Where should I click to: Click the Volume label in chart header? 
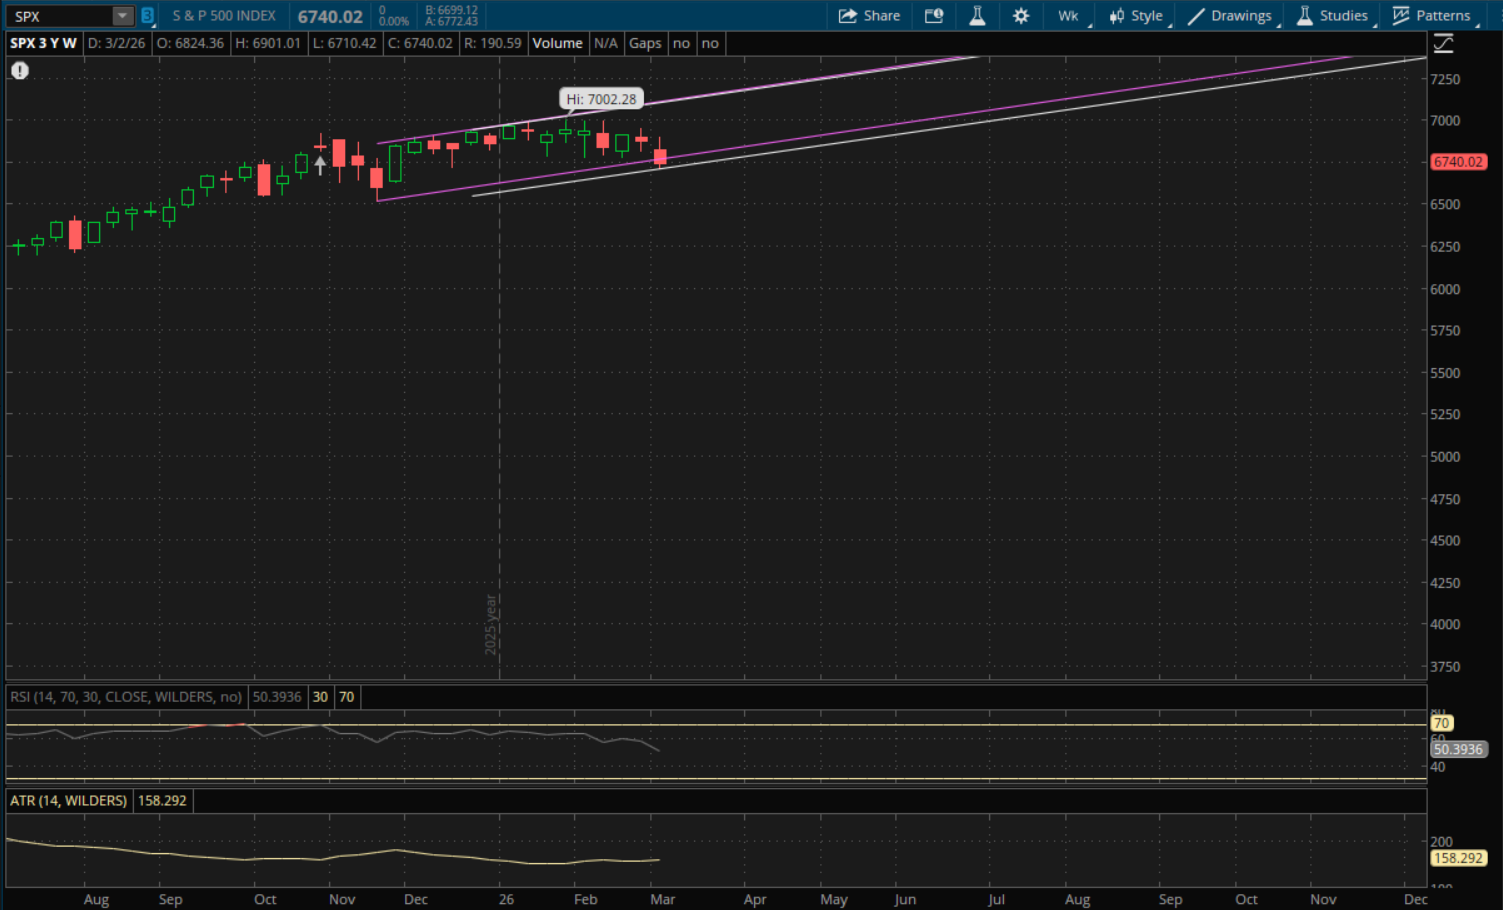pyautogui.click(x=557, y=43)
